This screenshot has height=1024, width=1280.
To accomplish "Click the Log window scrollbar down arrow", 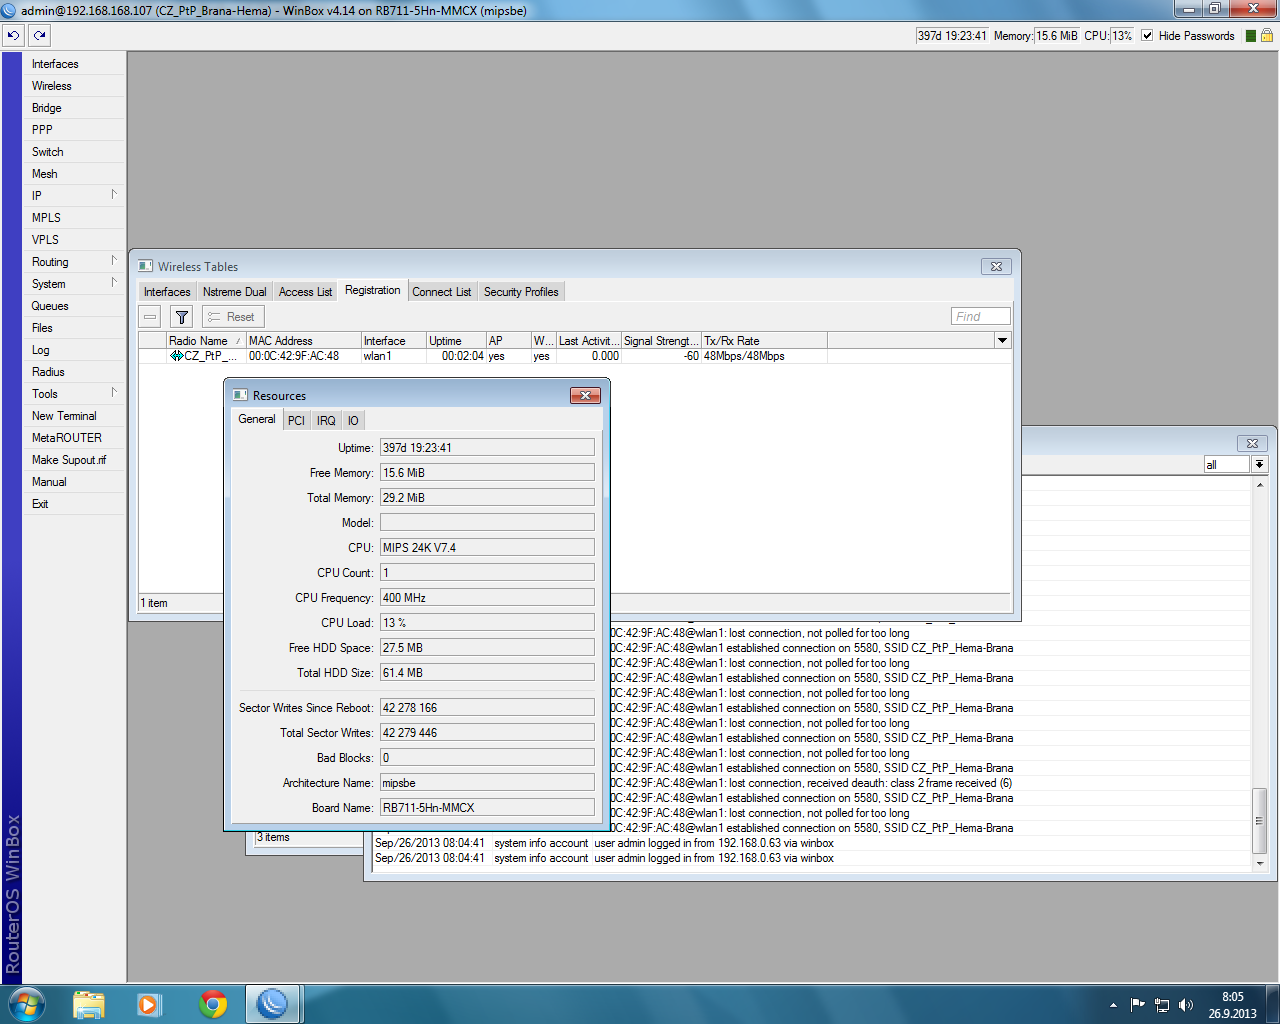I will pyautogui.click(x=1259, y=863).
